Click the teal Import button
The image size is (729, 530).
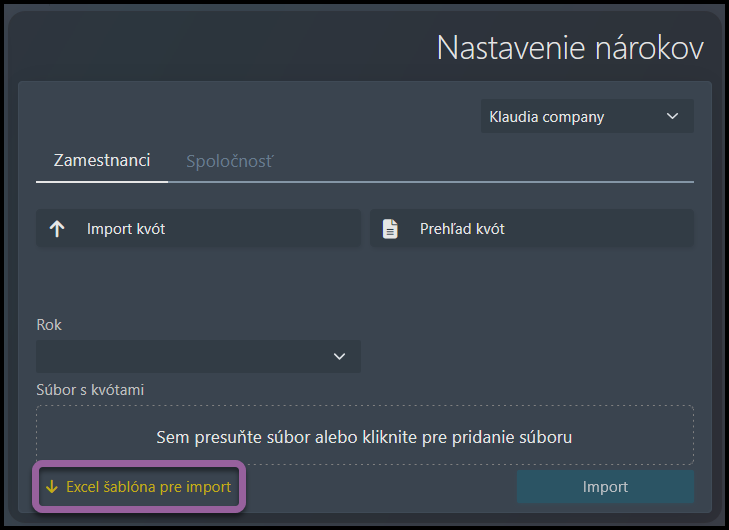pos(605,487)
